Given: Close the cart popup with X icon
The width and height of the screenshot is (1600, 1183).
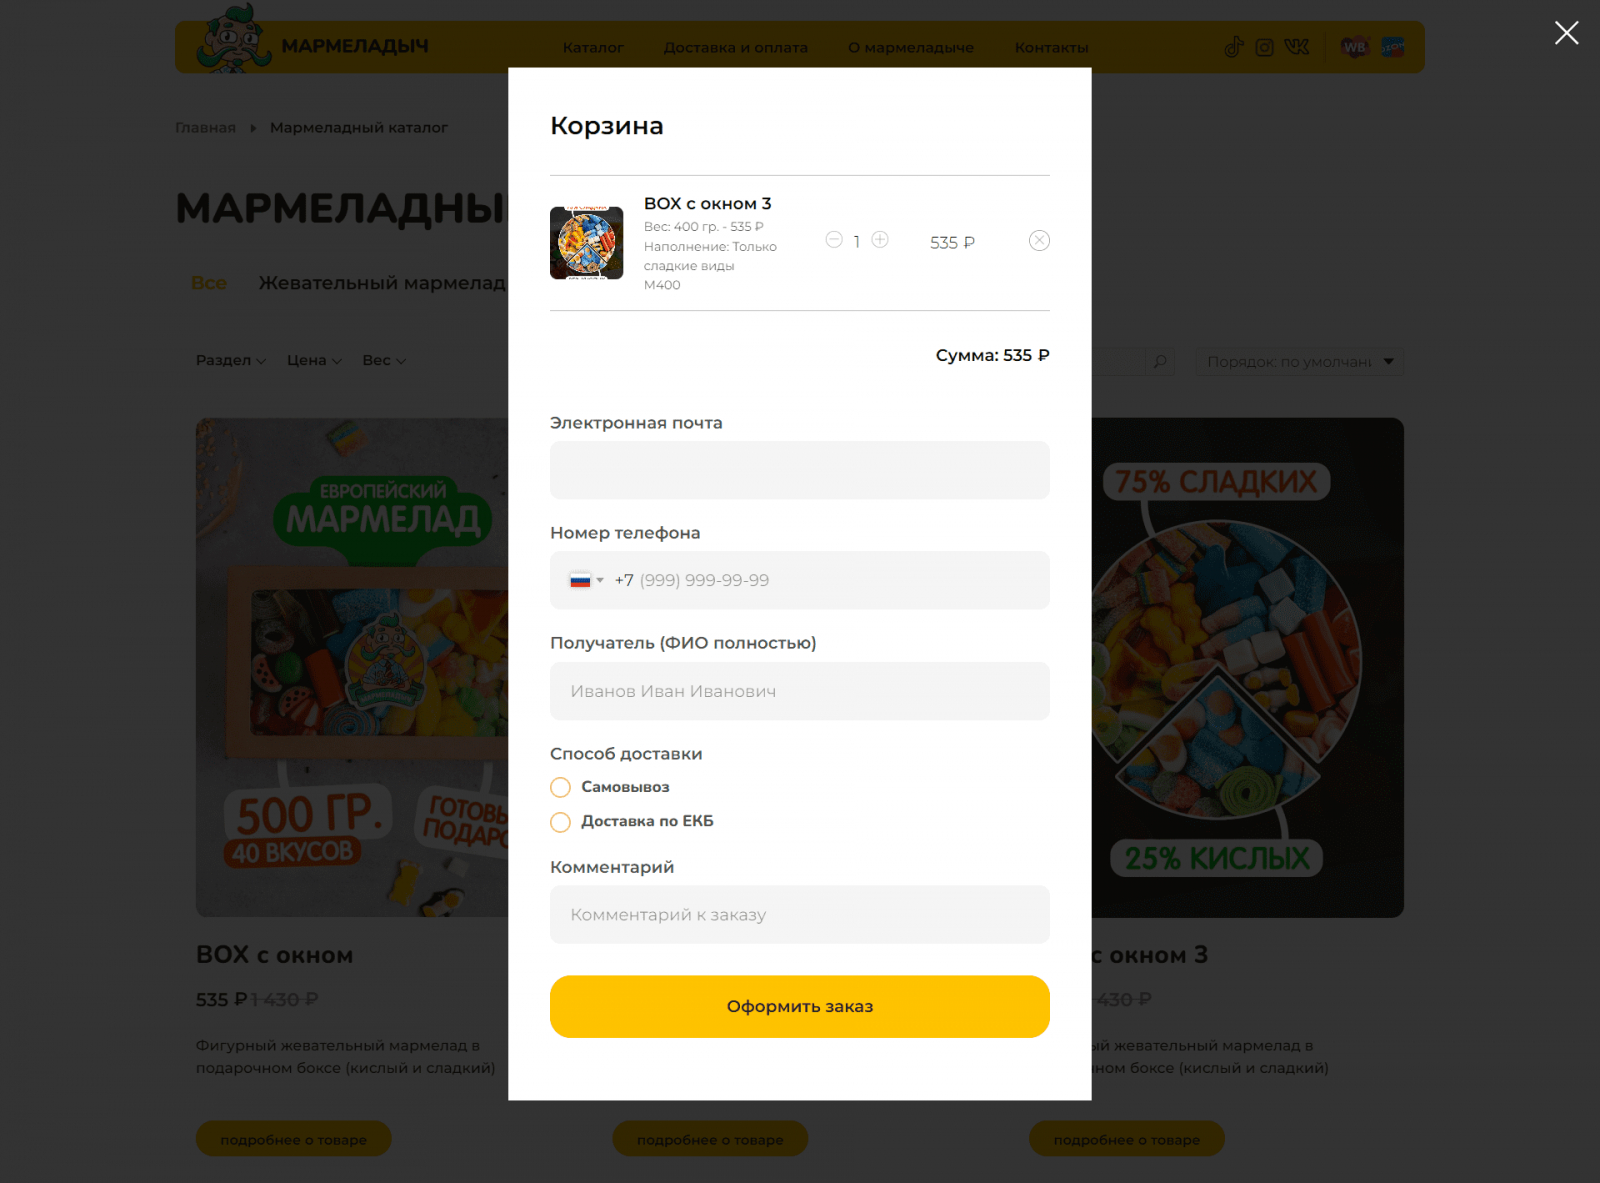Looking at the screenshot, I should coord(1566,33).
